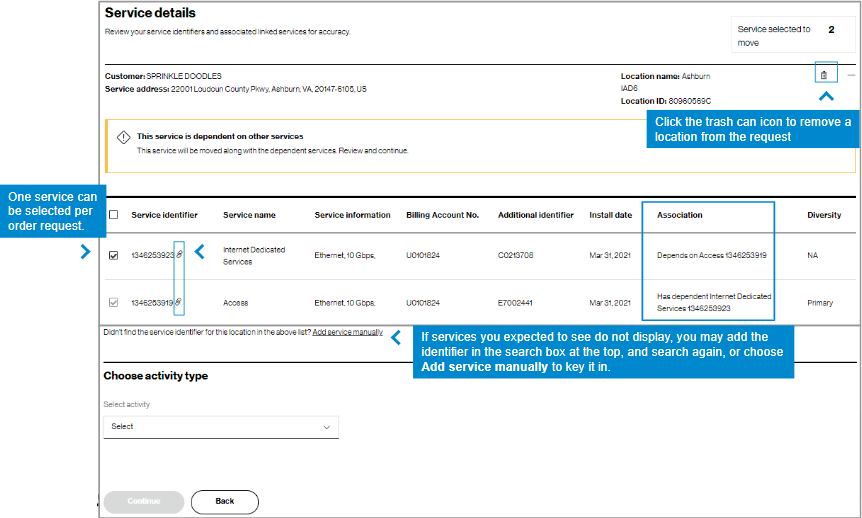Click the blue up chevron under the trash icon
The image size is (862, 518).
point(826,96)
